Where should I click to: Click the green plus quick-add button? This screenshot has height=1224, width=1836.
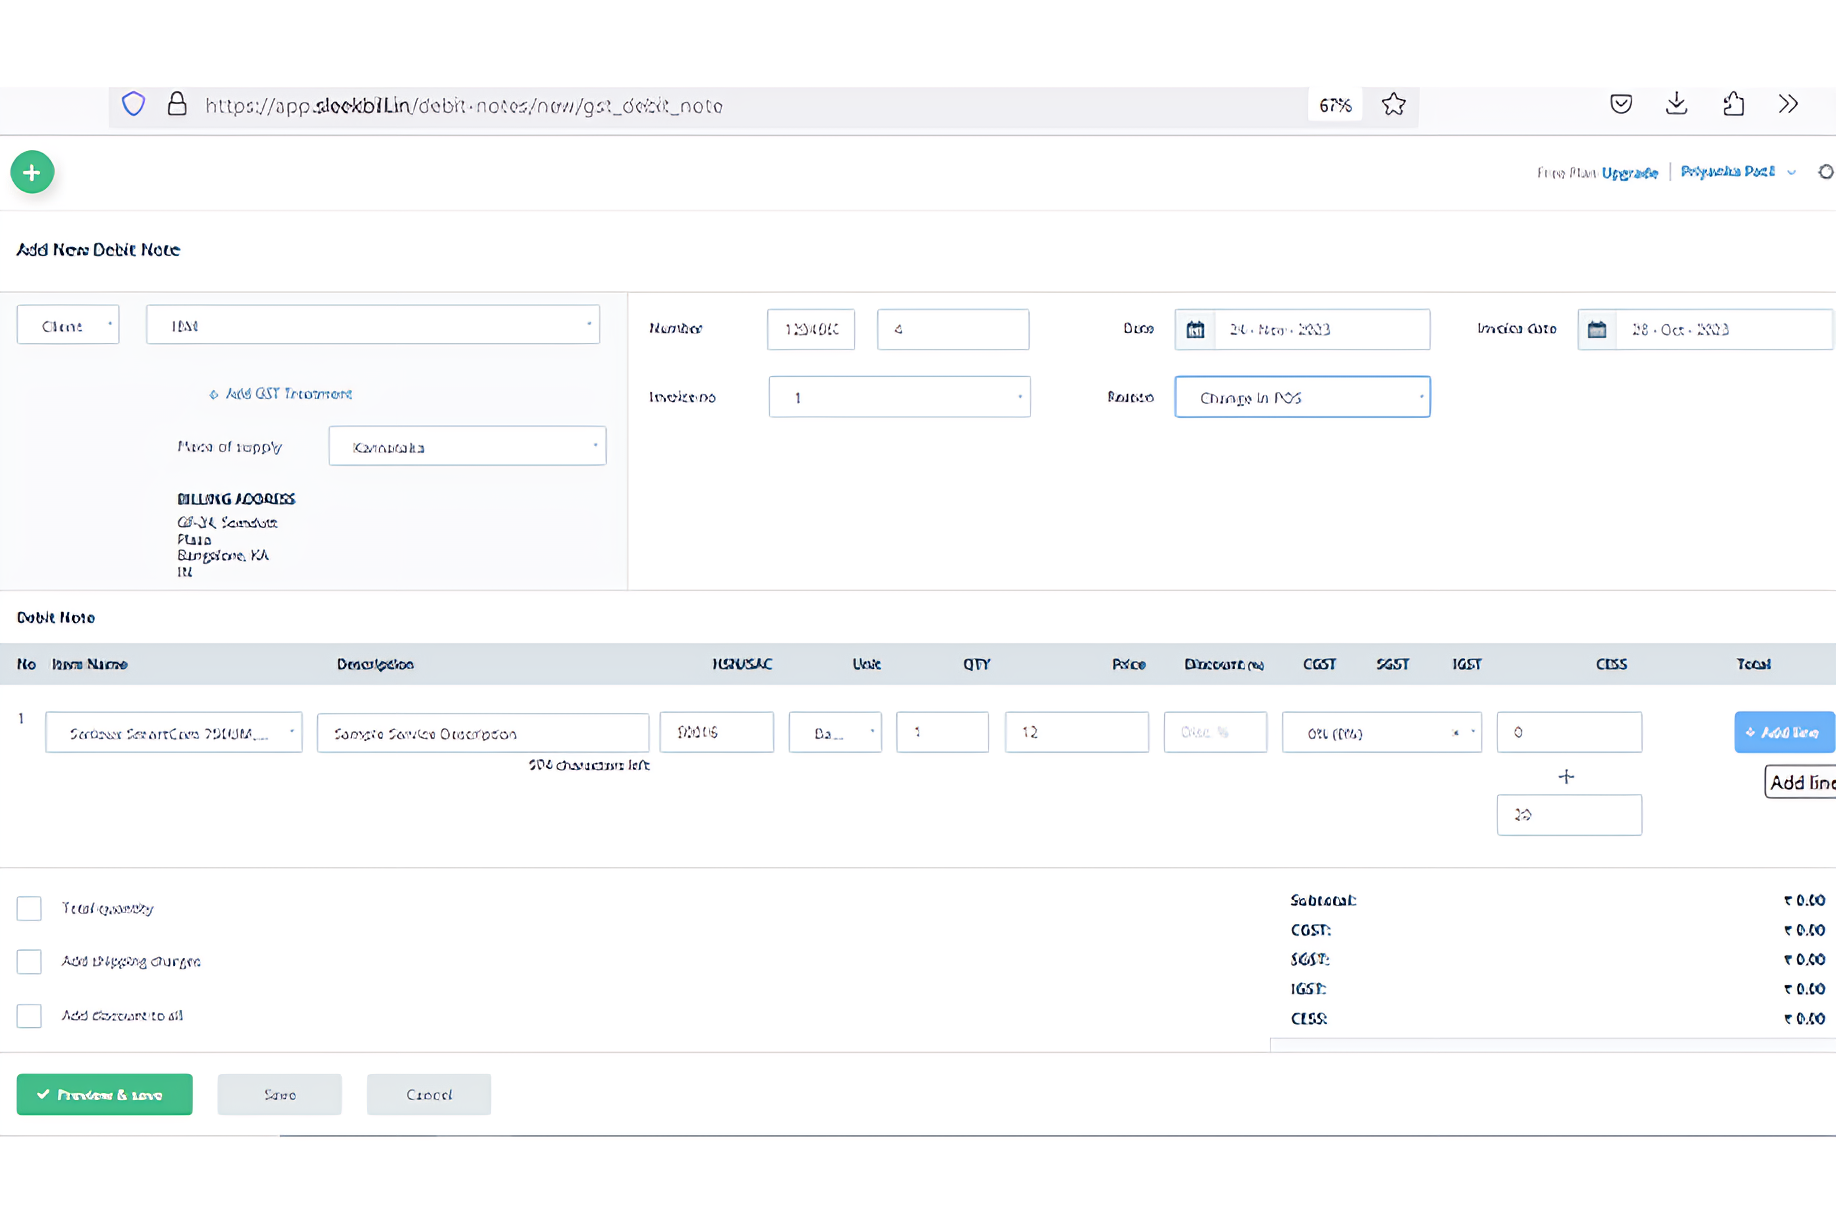tap(32, 172)
